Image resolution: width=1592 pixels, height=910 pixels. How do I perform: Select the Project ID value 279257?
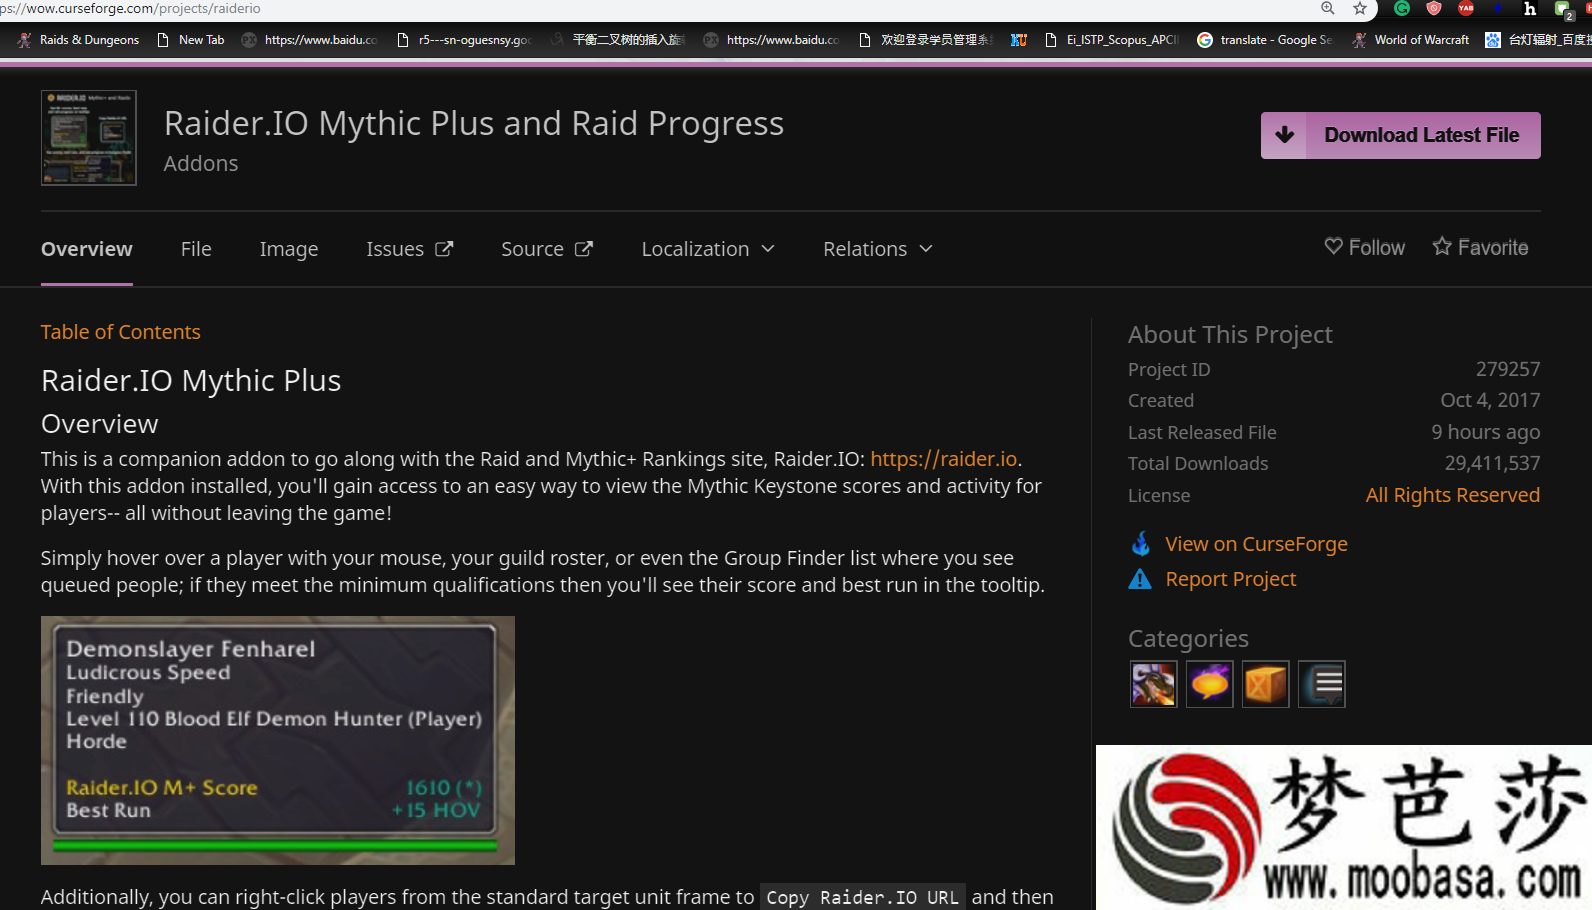[1508, 369]
